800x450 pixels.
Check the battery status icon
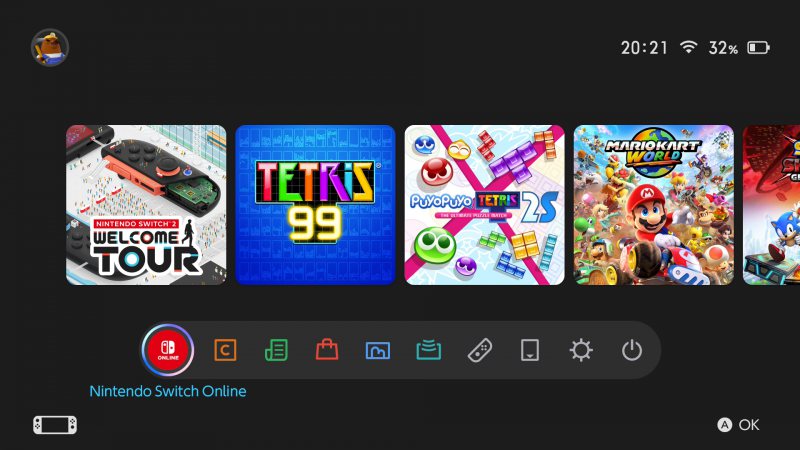758,48
